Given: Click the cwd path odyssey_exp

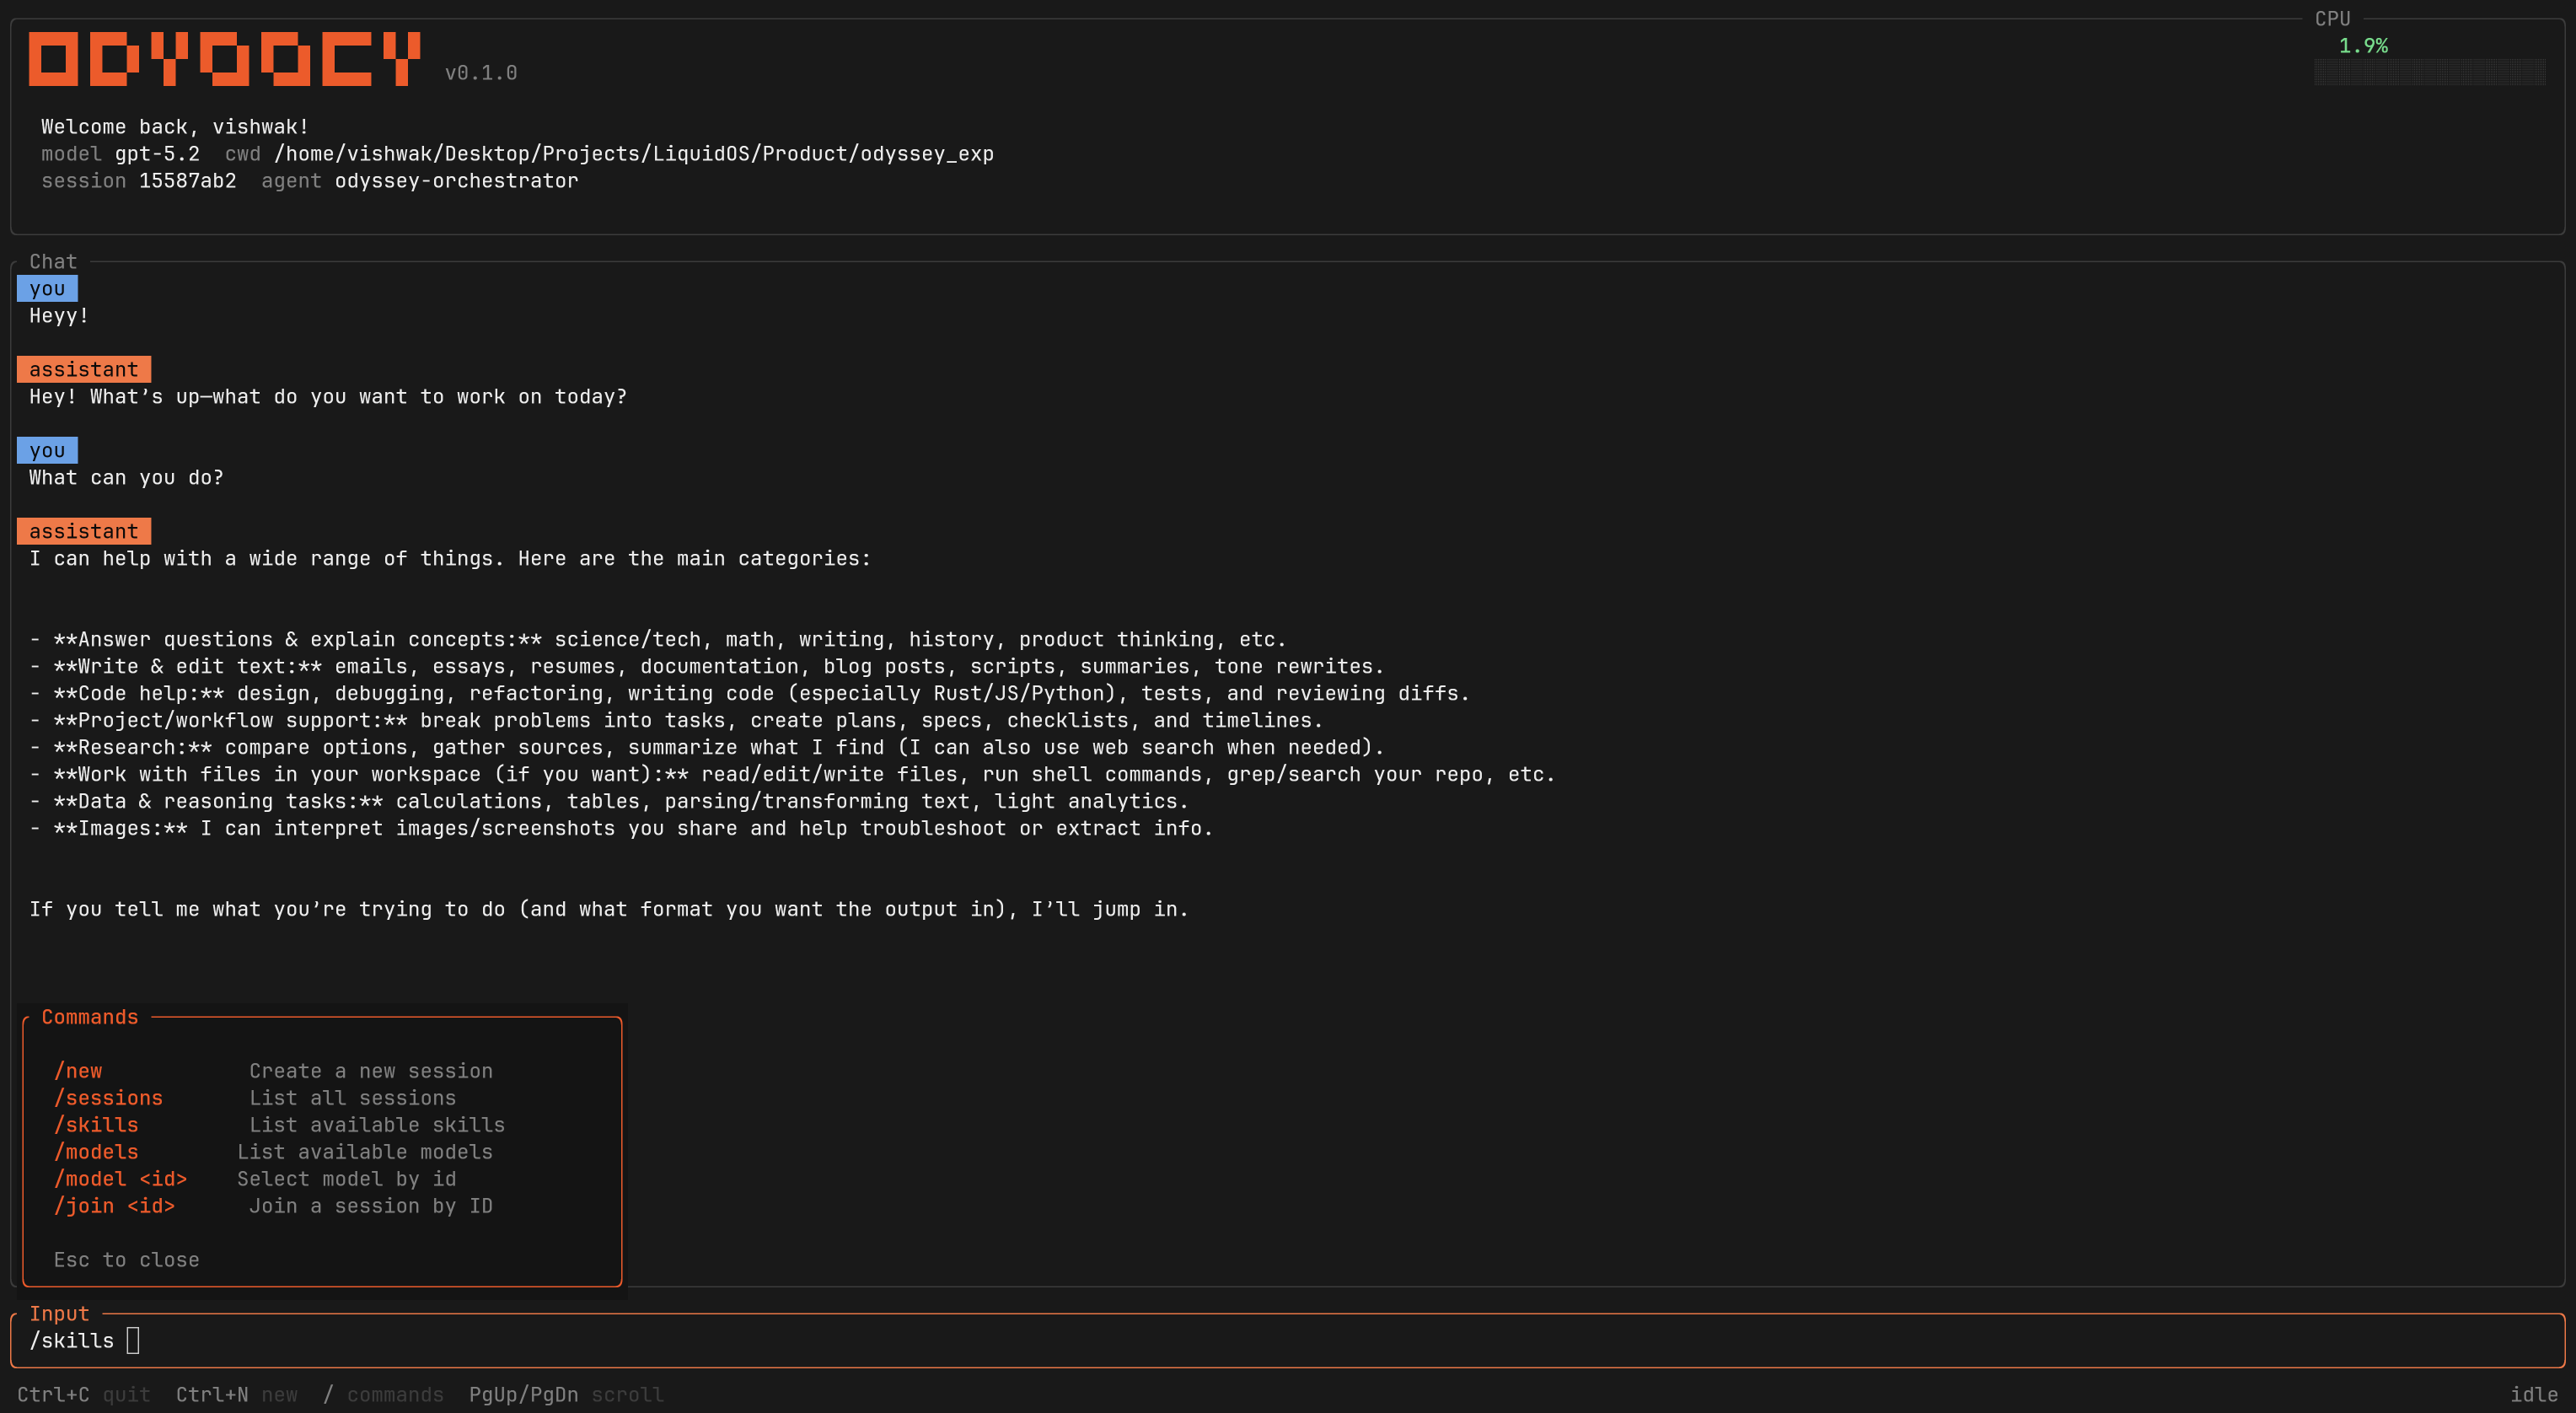Looking at the screenshot, I should coord(634,154).
